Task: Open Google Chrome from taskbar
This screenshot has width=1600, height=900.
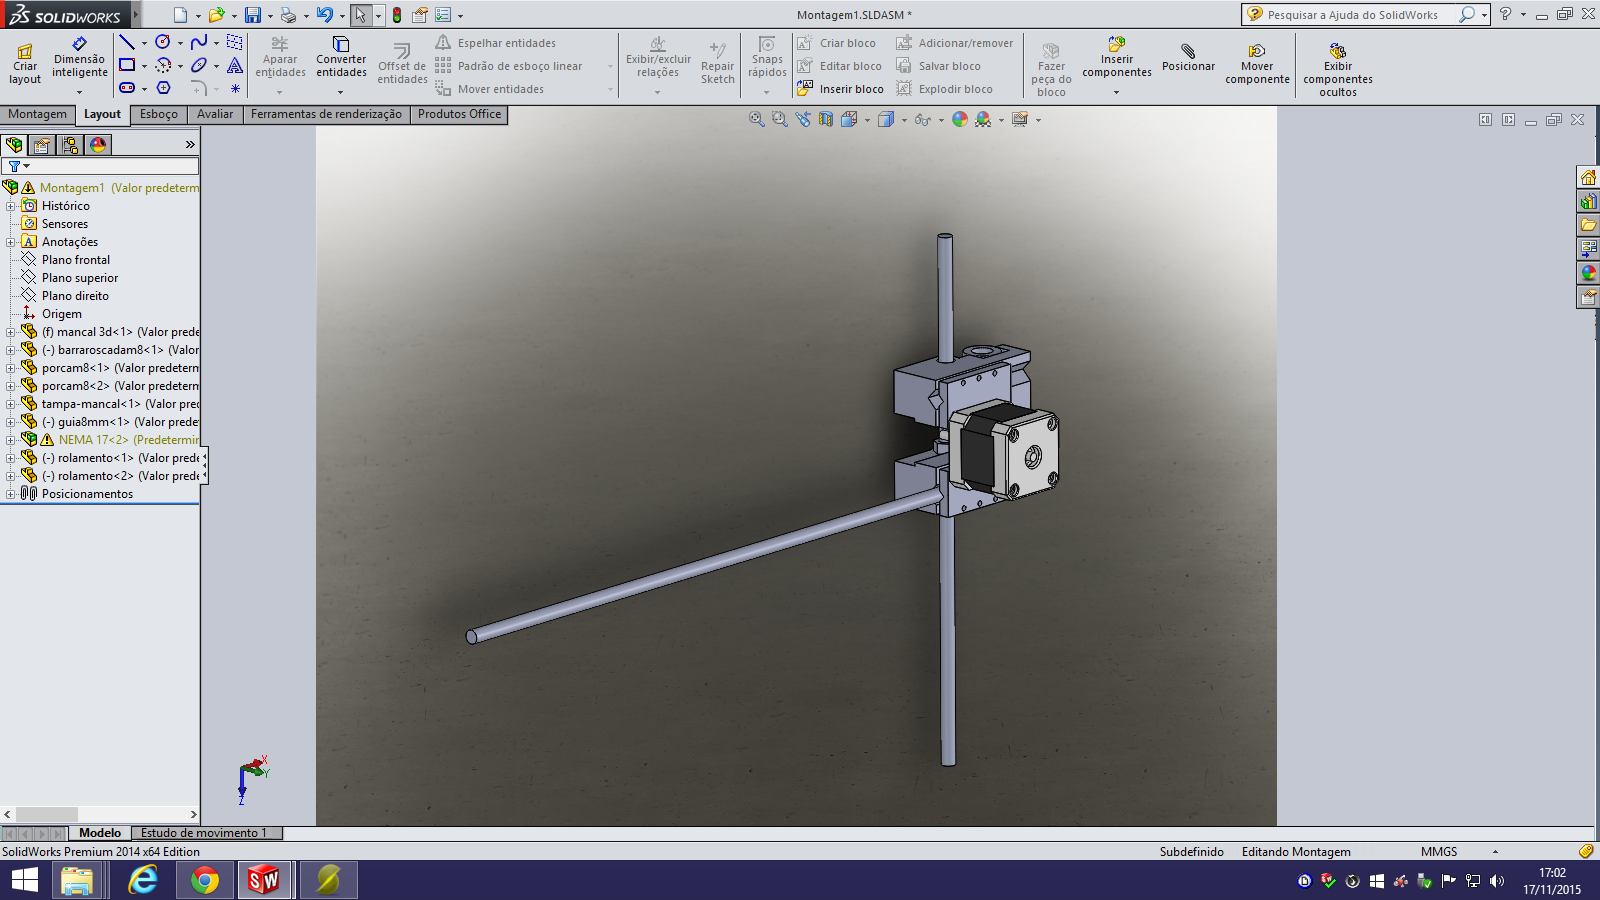Action: (205, 881)
